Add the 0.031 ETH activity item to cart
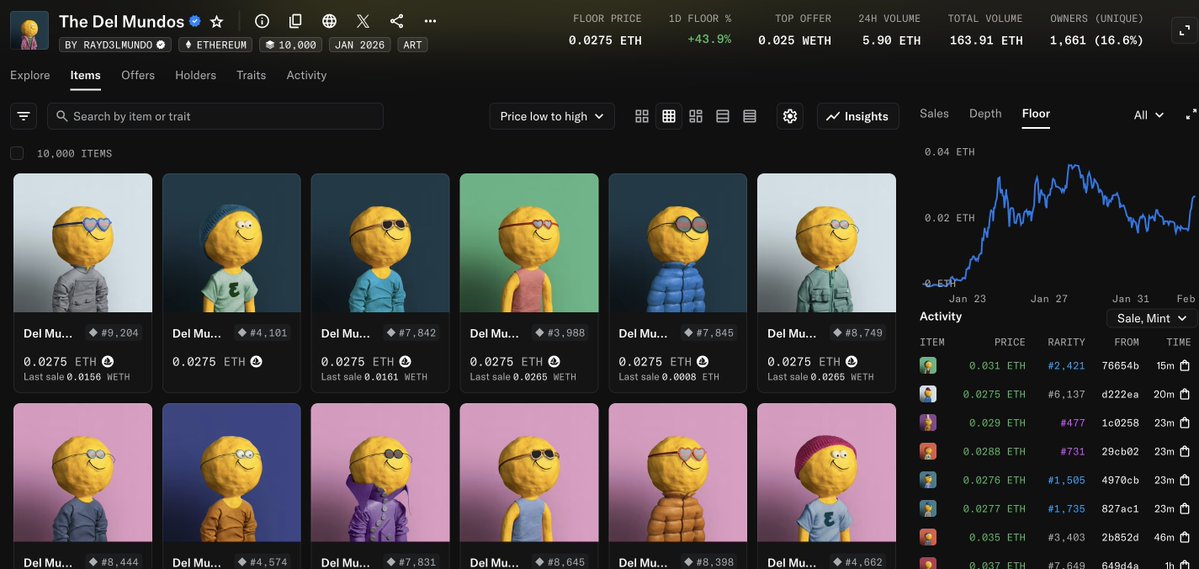Image resolution: width=1199 pixels, height=569 pixels. [1184, 366]
